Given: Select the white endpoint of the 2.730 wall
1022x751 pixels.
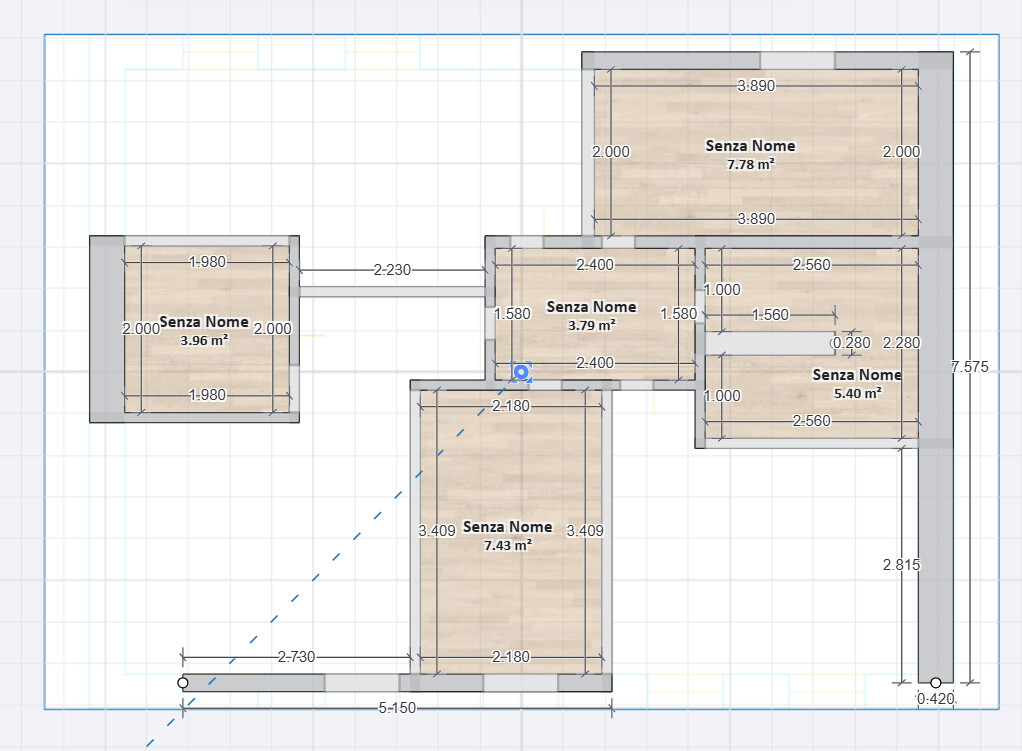Looking at the screenshot, I should (182, 683).
